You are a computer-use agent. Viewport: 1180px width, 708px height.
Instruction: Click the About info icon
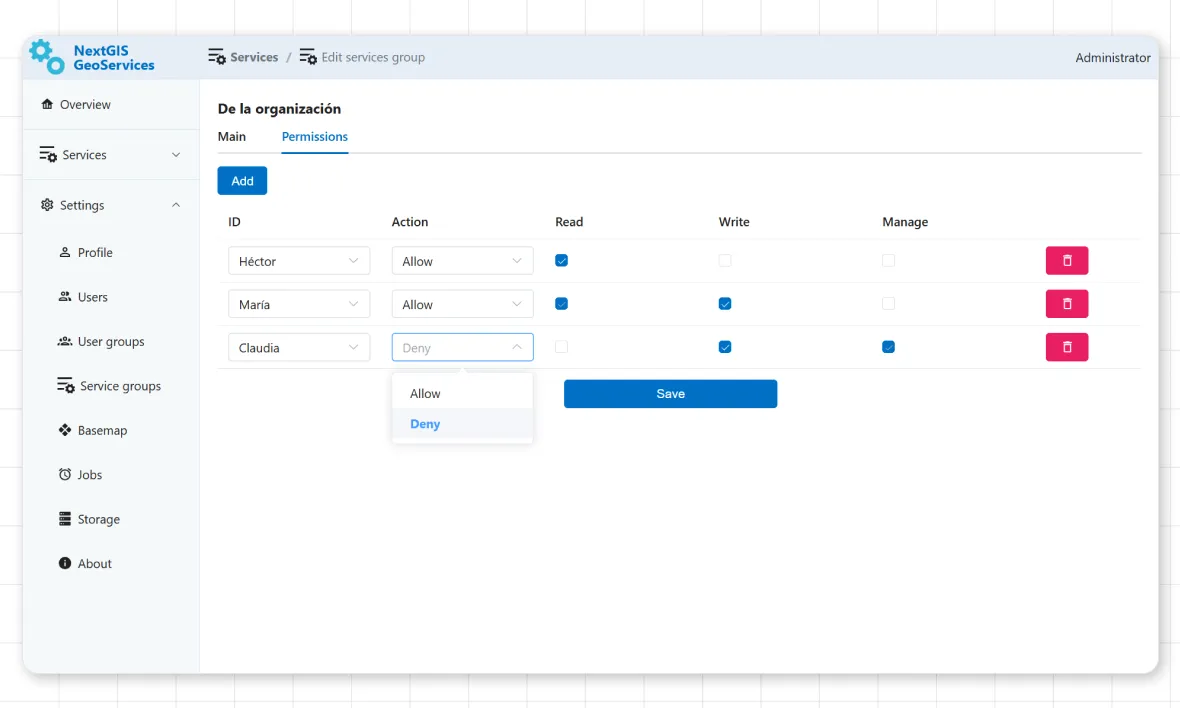(x=65, y=563)
